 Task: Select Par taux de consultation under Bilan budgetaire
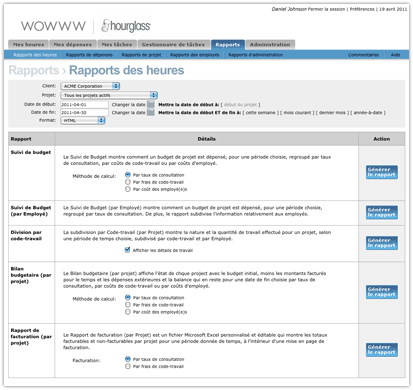[128, 297]
